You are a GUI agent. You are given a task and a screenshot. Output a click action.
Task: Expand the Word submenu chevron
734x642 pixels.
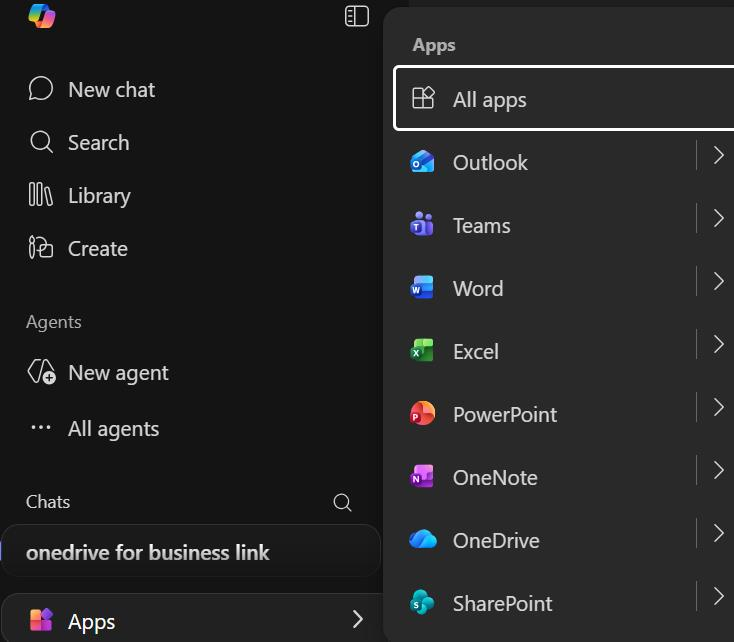(x=719, y=281)
